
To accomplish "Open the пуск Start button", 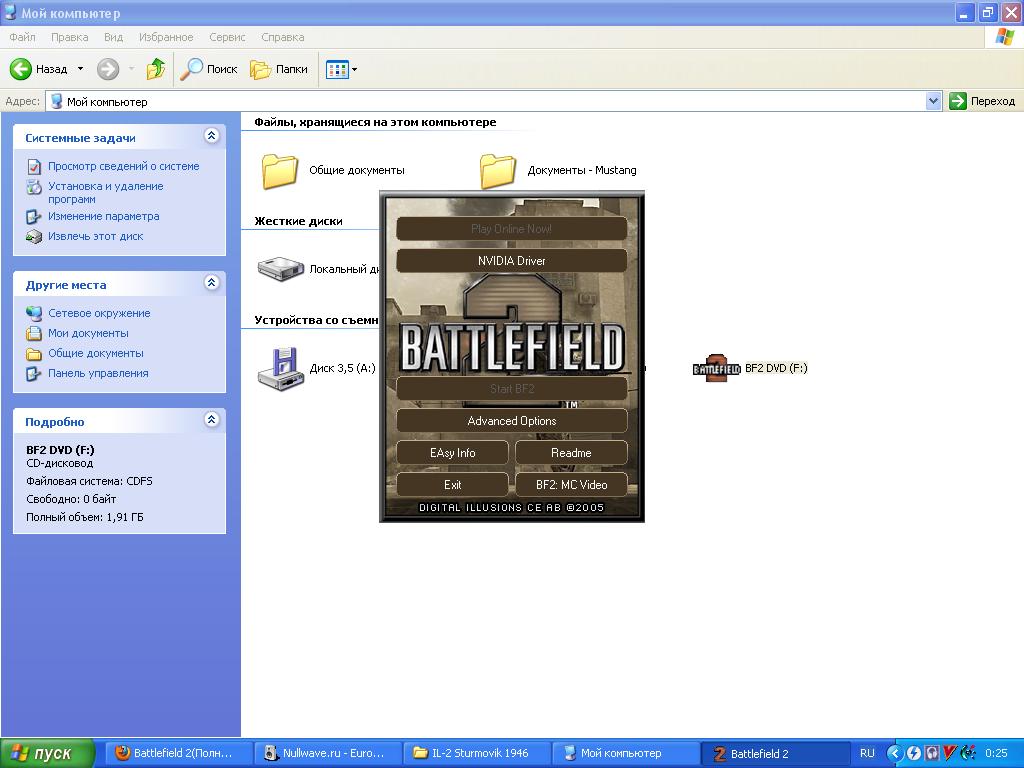I will tap(47, 754).
